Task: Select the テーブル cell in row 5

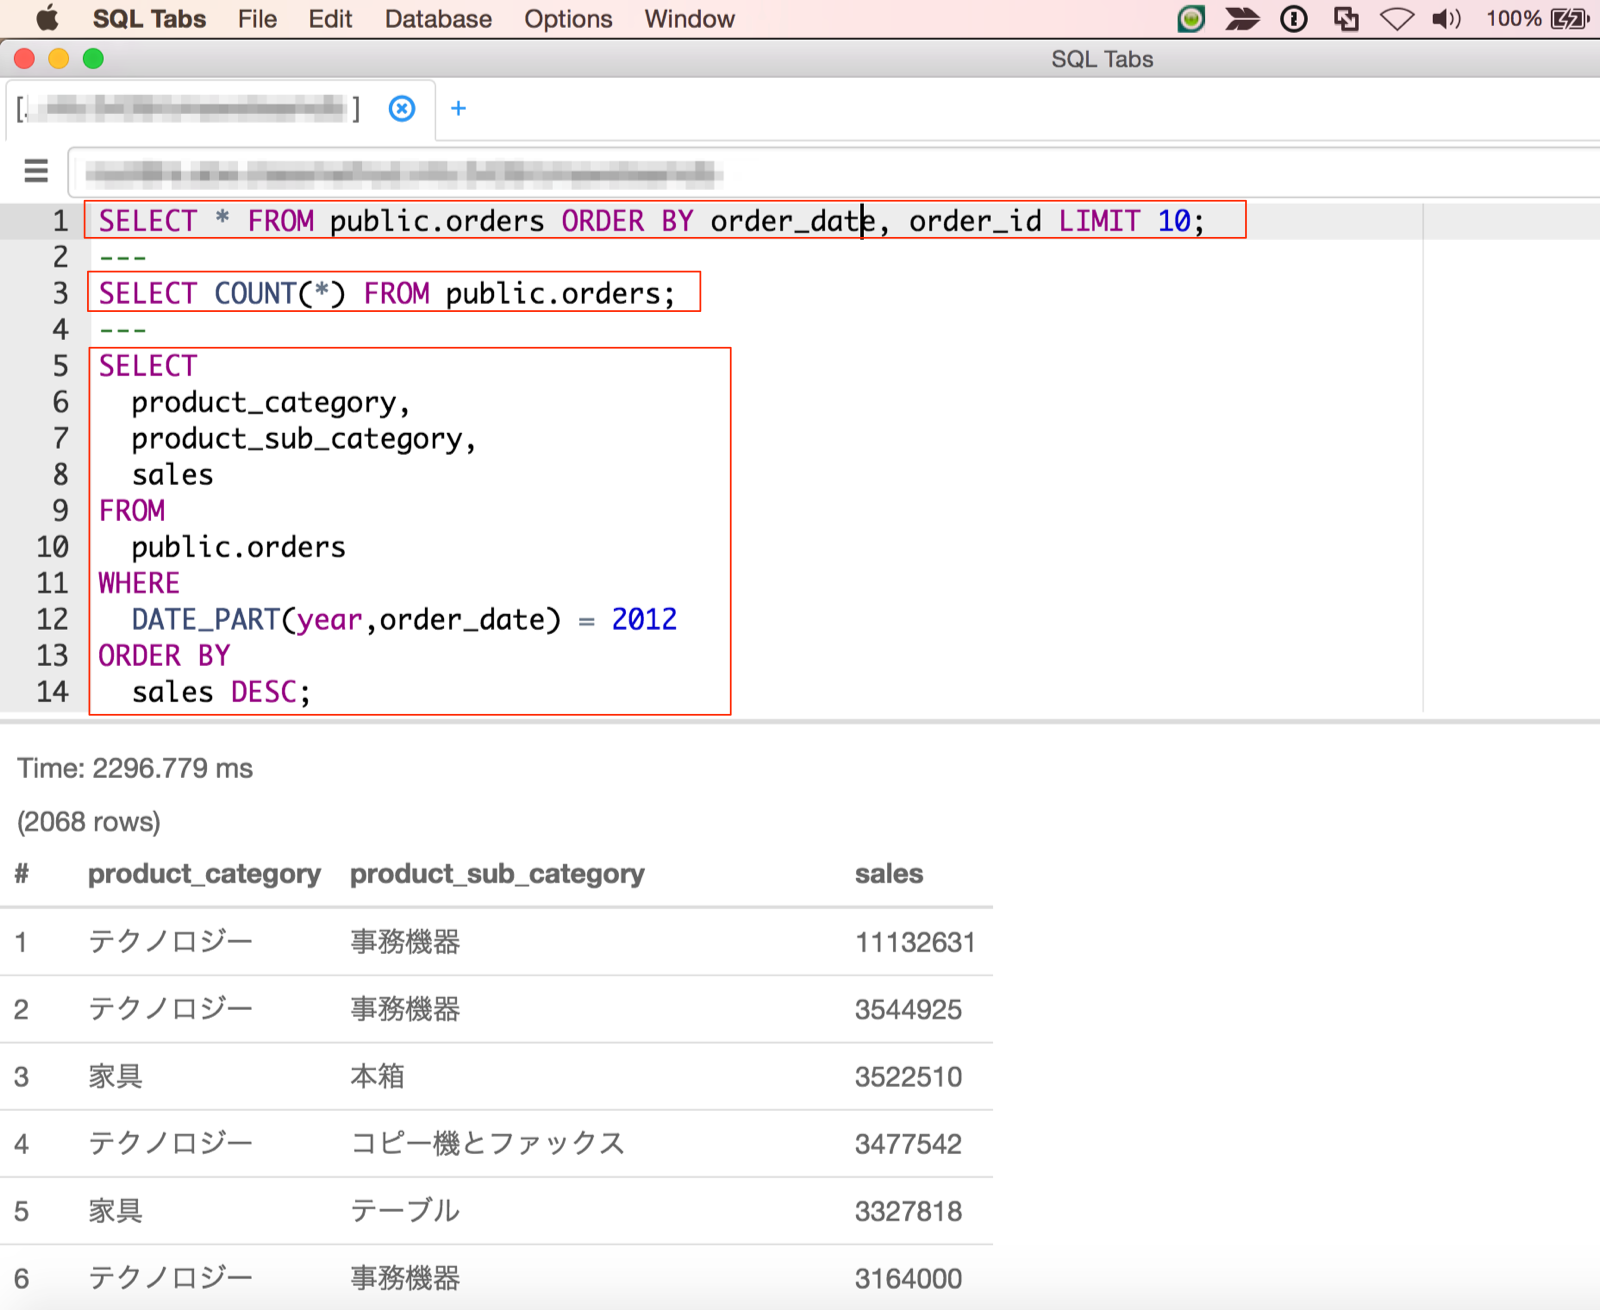Action: tap(404, 1210)
